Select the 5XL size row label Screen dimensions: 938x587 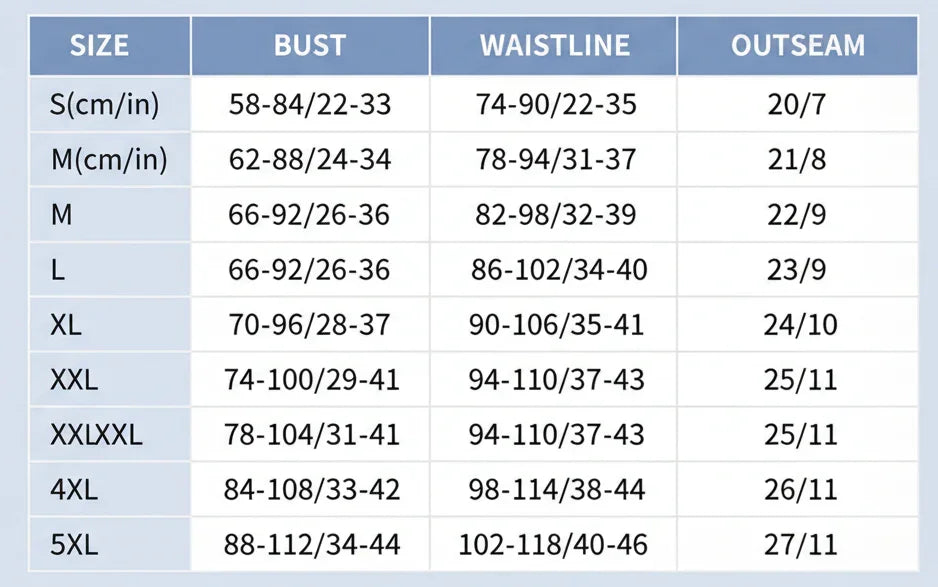pyautogui.click(x=73, y=545)
